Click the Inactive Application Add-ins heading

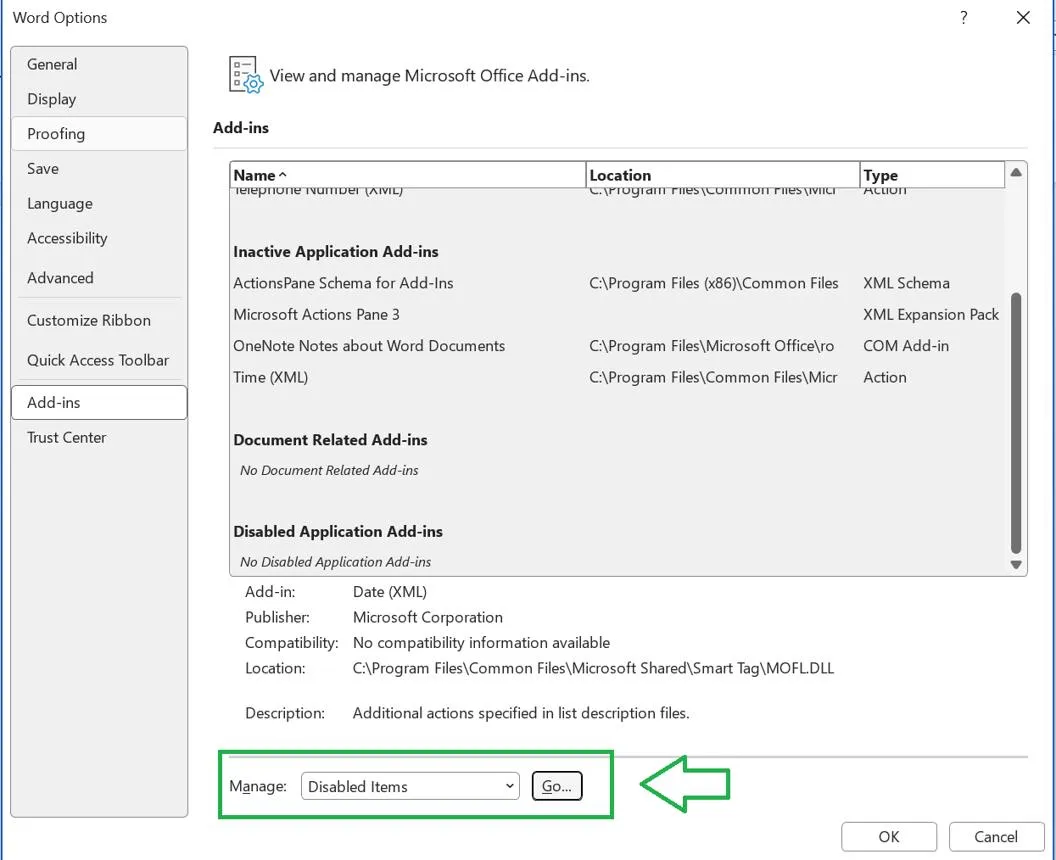click(335, 252)
